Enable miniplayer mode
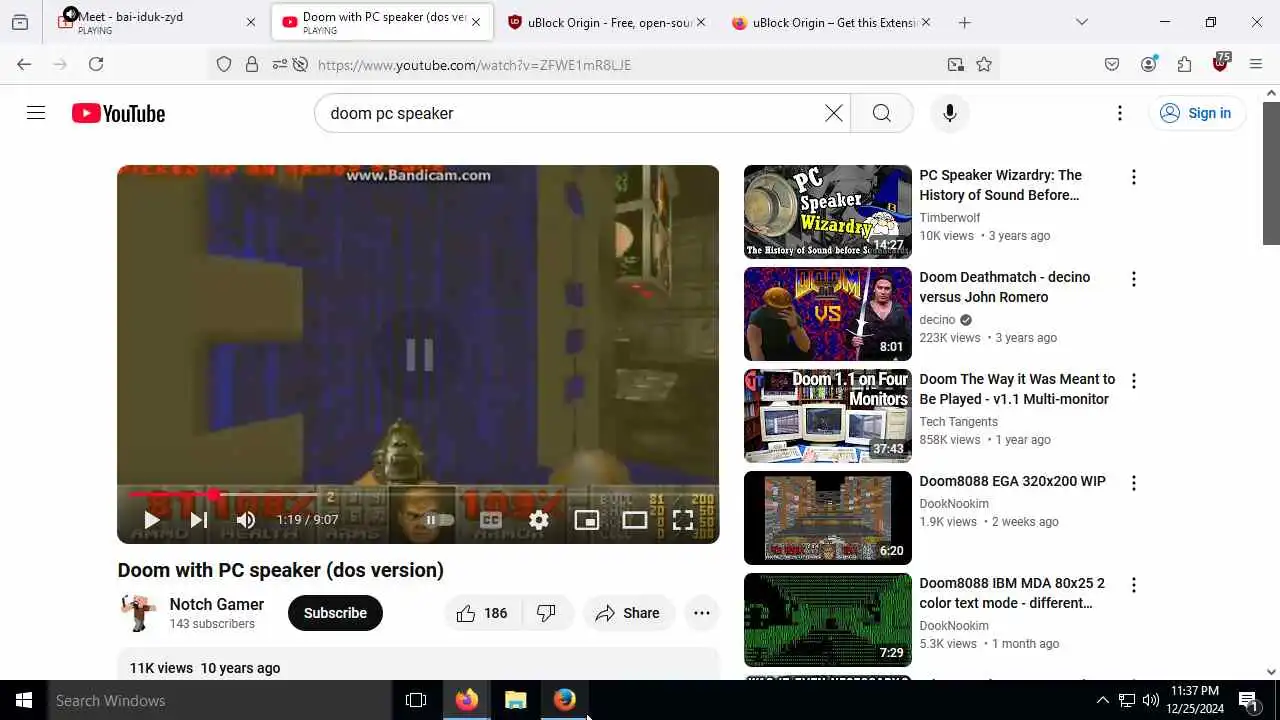The height and width of the screenshot is (720, 1280). [587, 520]
